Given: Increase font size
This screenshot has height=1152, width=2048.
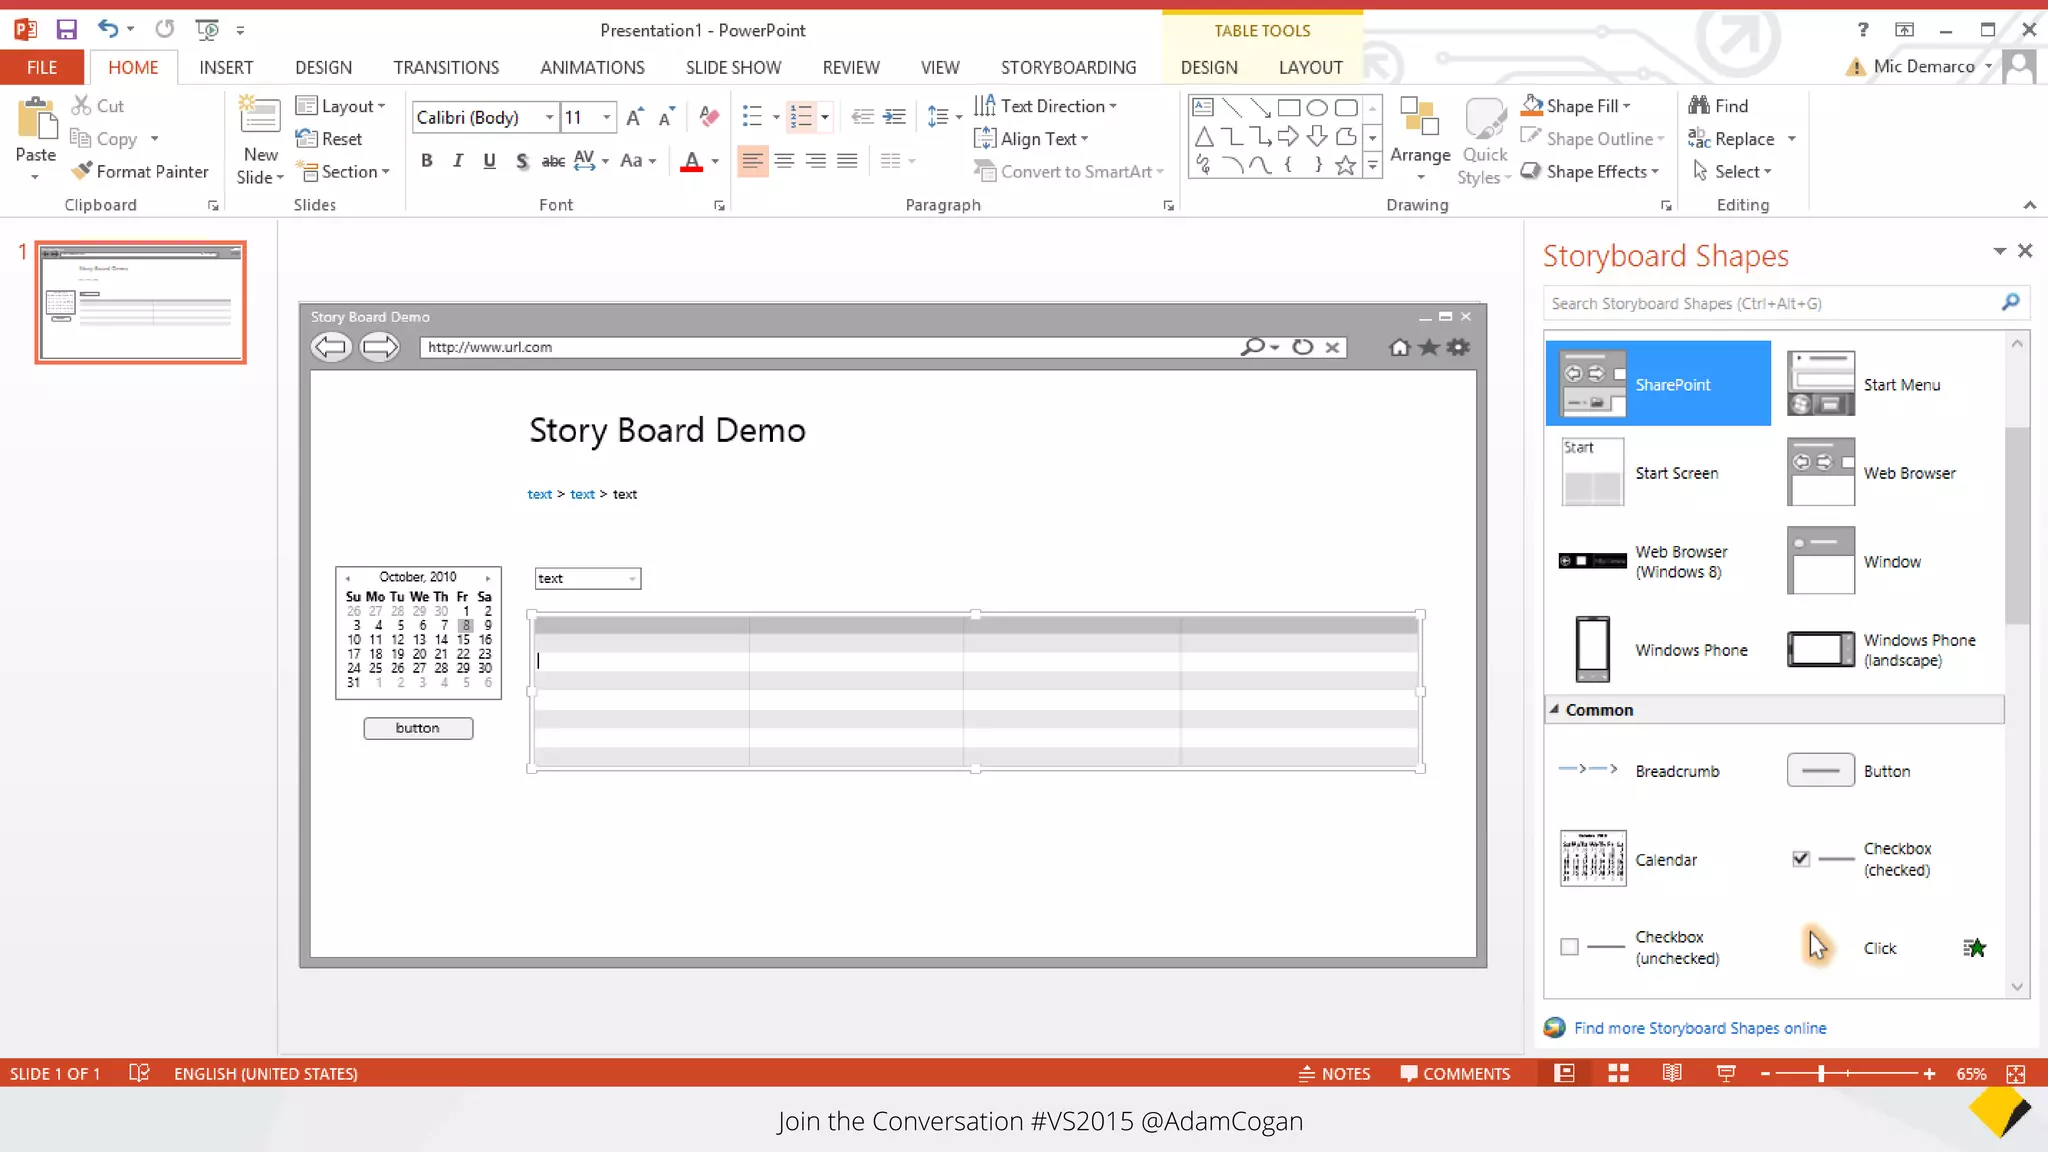Looking at the screenshot, I should pyautogui.click(x=634, y=117).
